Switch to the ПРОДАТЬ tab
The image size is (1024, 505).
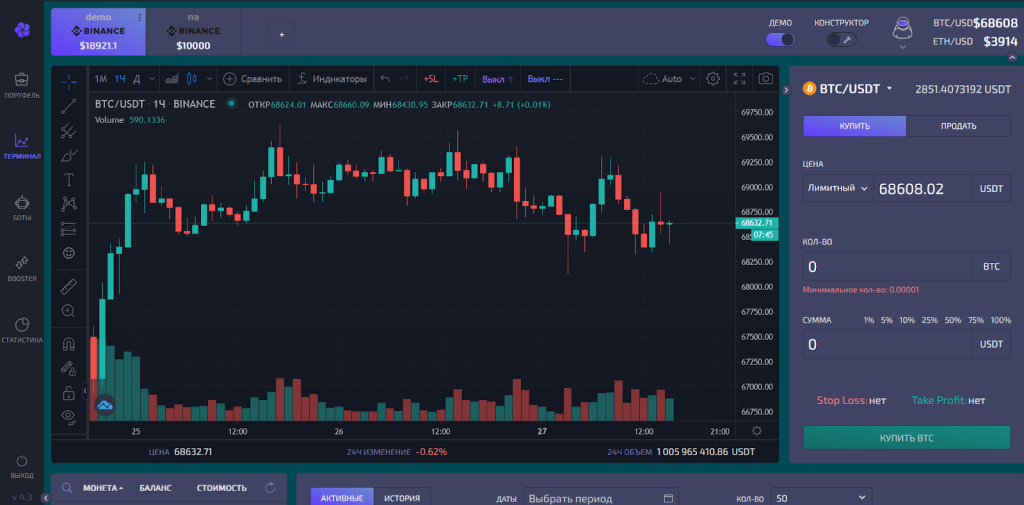958,126
